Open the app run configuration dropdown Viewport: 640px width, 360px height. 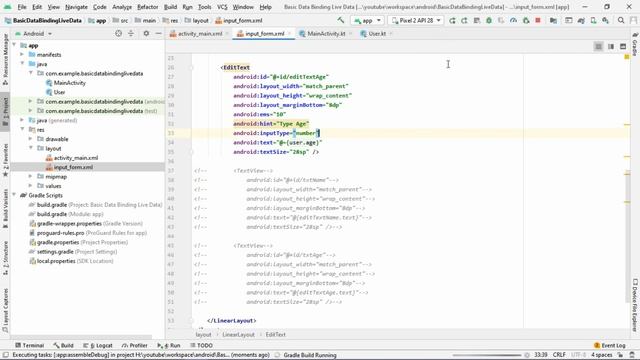coord(367,20)
